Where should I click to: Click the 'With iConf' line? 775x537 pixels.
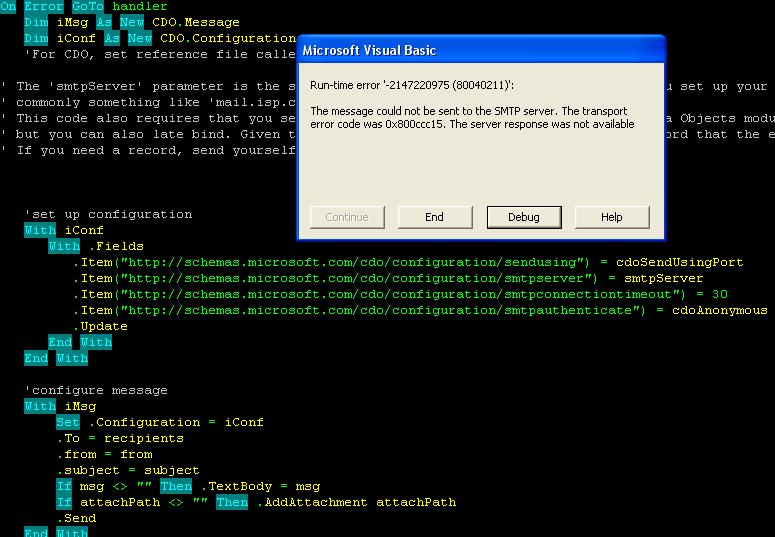[x=64, y=230]
